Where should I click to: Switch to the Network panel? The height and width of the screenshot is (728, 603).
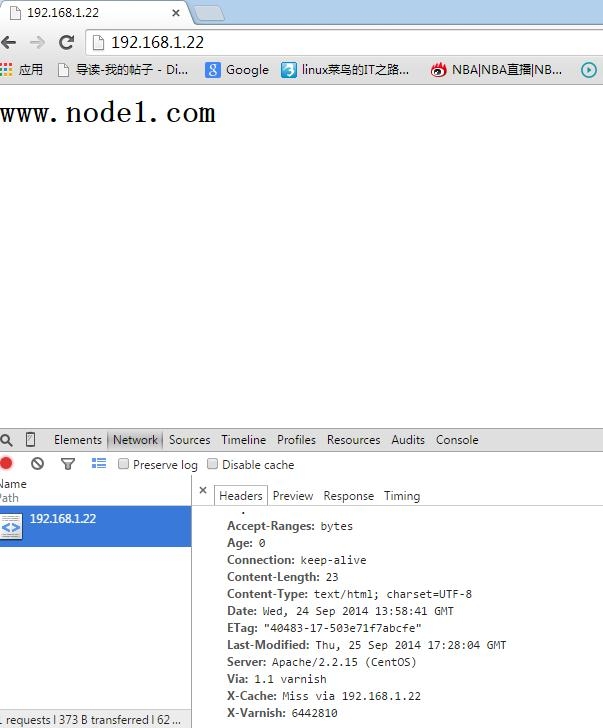[x=135, y=440]
